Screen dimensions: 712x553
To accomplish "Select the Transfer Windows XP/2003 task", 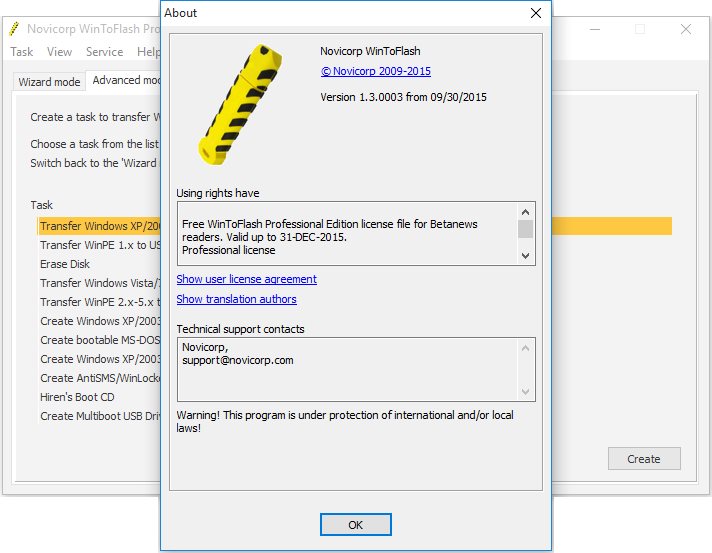I will tap(99, 226).
